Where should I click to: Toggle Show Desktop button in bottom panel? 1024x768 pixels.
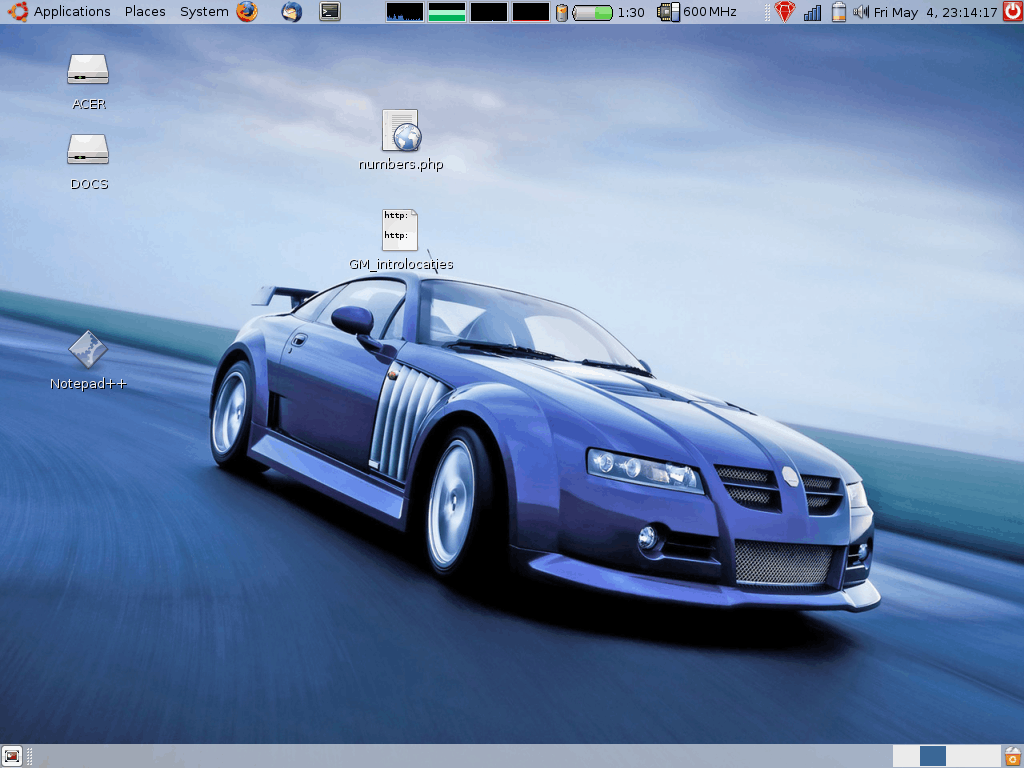click(x=12, y=756)
